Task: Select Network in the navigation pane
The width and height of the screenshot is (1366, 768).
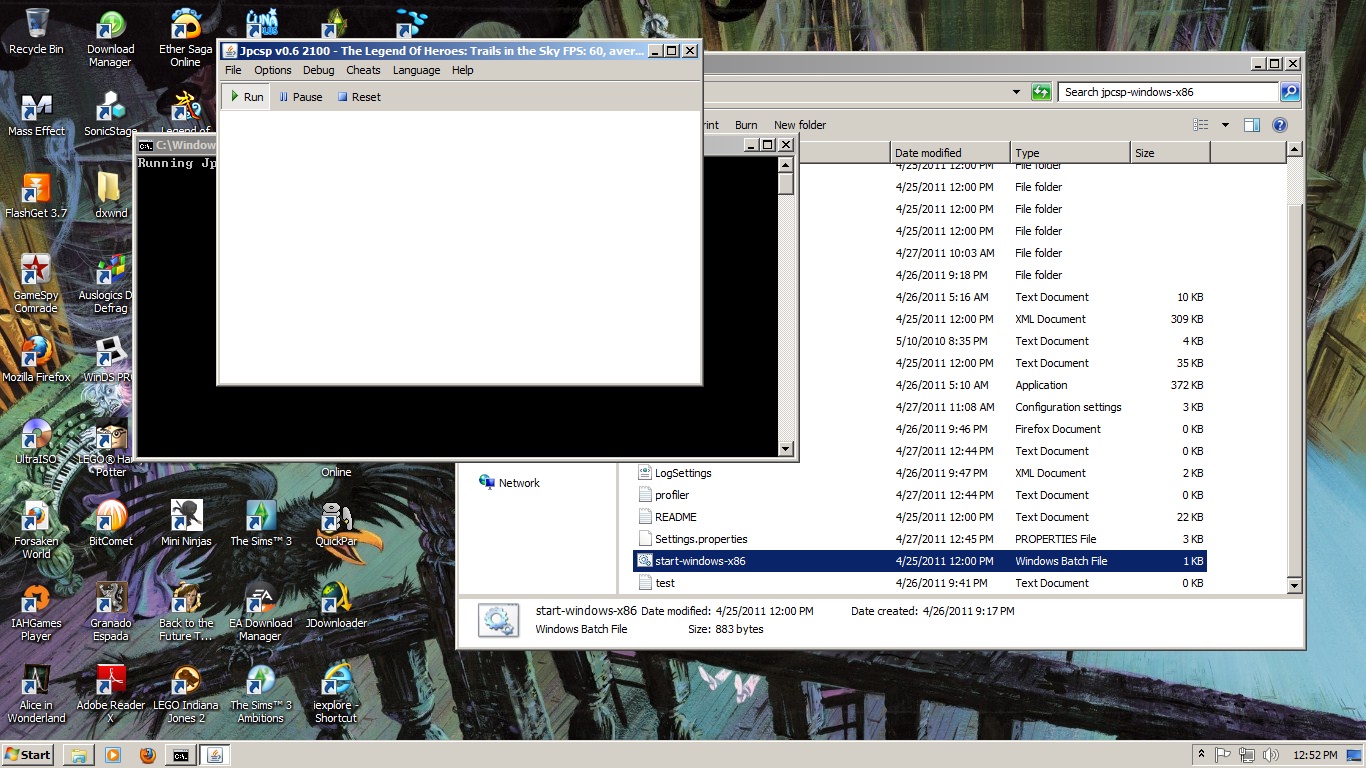Action: (519, 483)
